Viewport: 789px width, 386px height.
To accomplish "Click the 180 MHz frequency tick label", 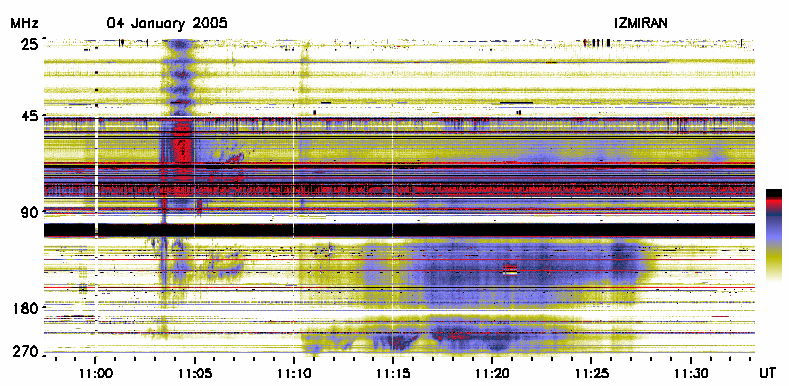I will pos(26,307).
